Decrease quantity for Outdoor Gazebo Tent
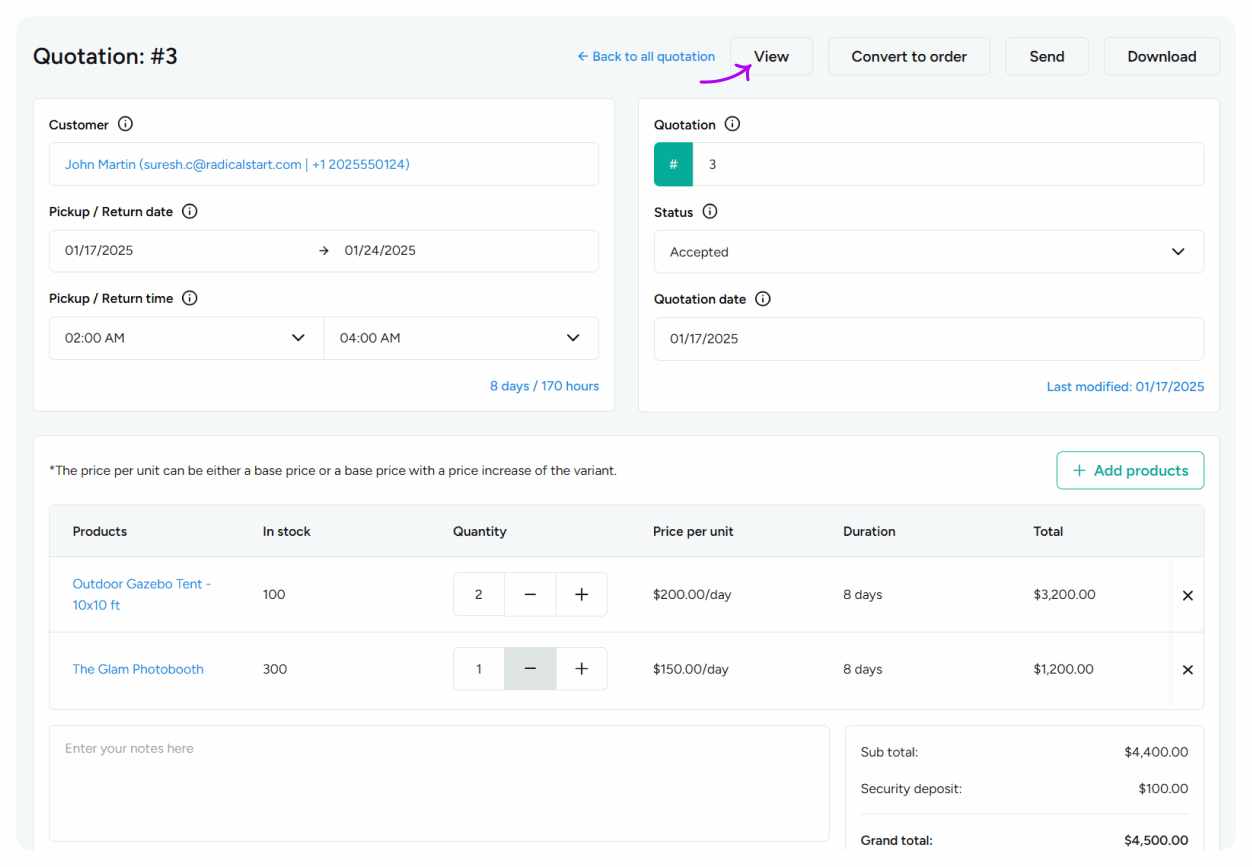1252x867 pixels. (530, 594)
